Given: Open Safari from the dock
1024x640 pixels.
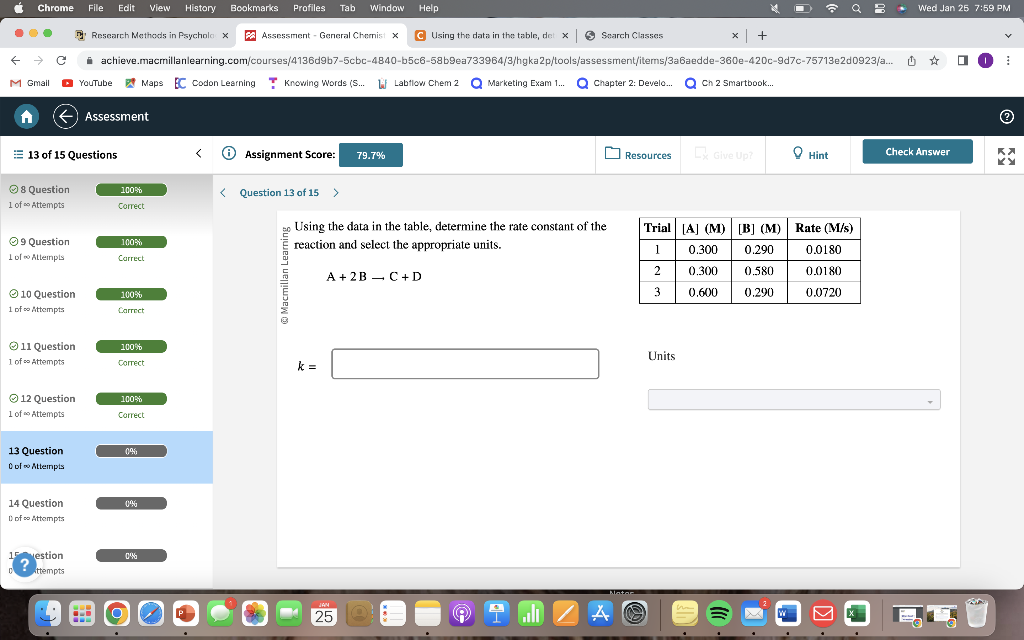Looking at the screenshot, I should point(151,613).
